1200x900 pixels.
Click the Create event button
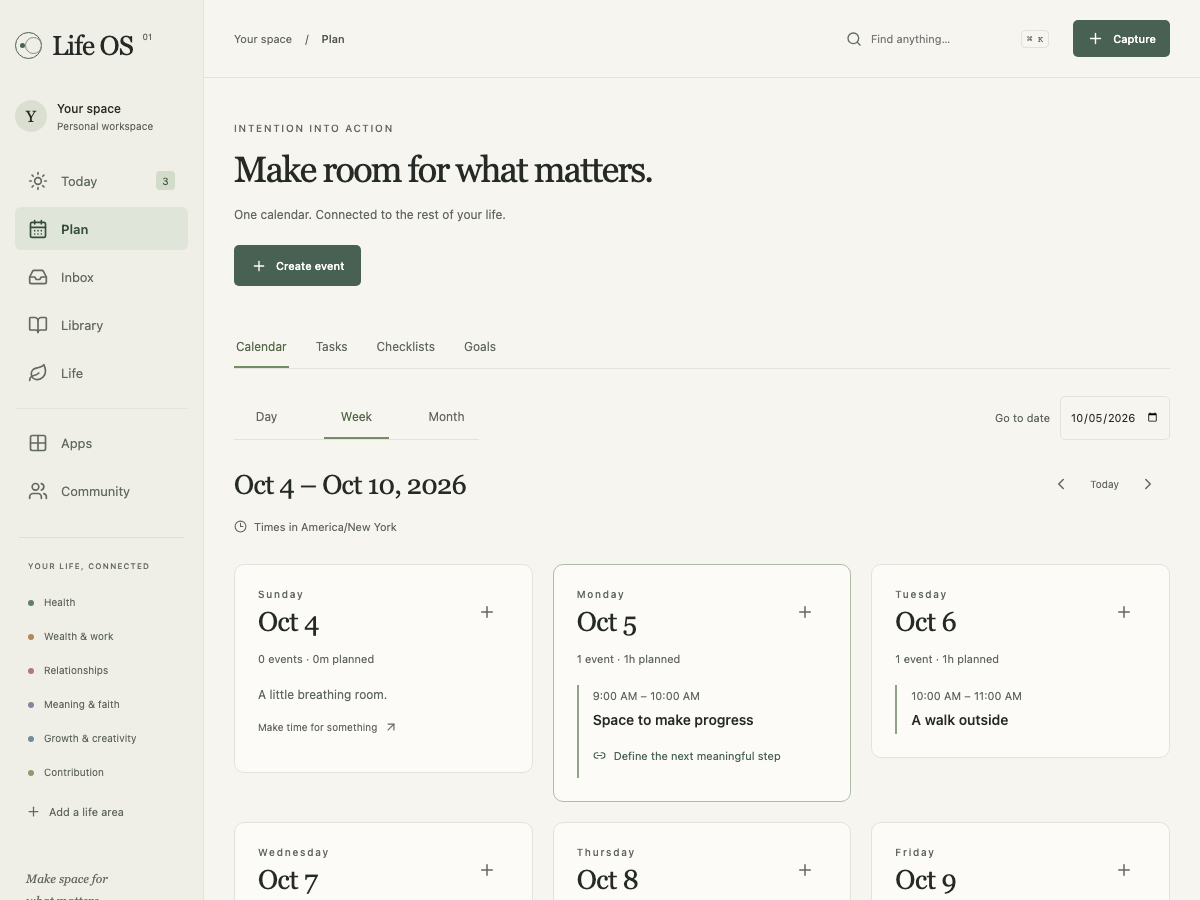(297, 266)
